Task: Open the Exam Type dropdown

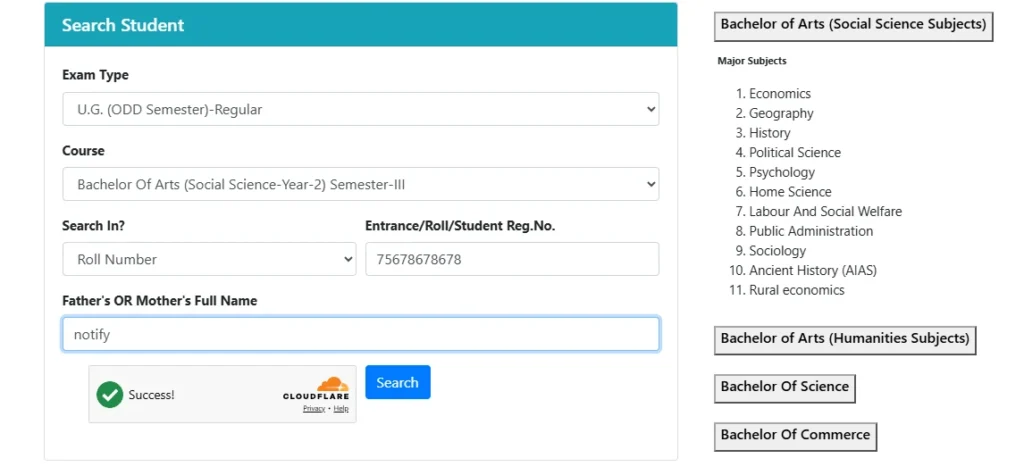Action: (360, 109)
